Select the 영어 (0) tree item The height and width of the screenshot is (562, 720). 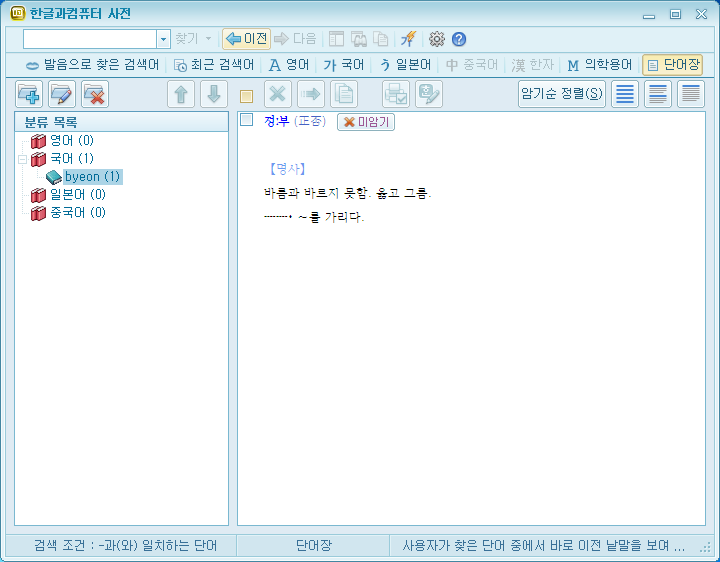72,140
